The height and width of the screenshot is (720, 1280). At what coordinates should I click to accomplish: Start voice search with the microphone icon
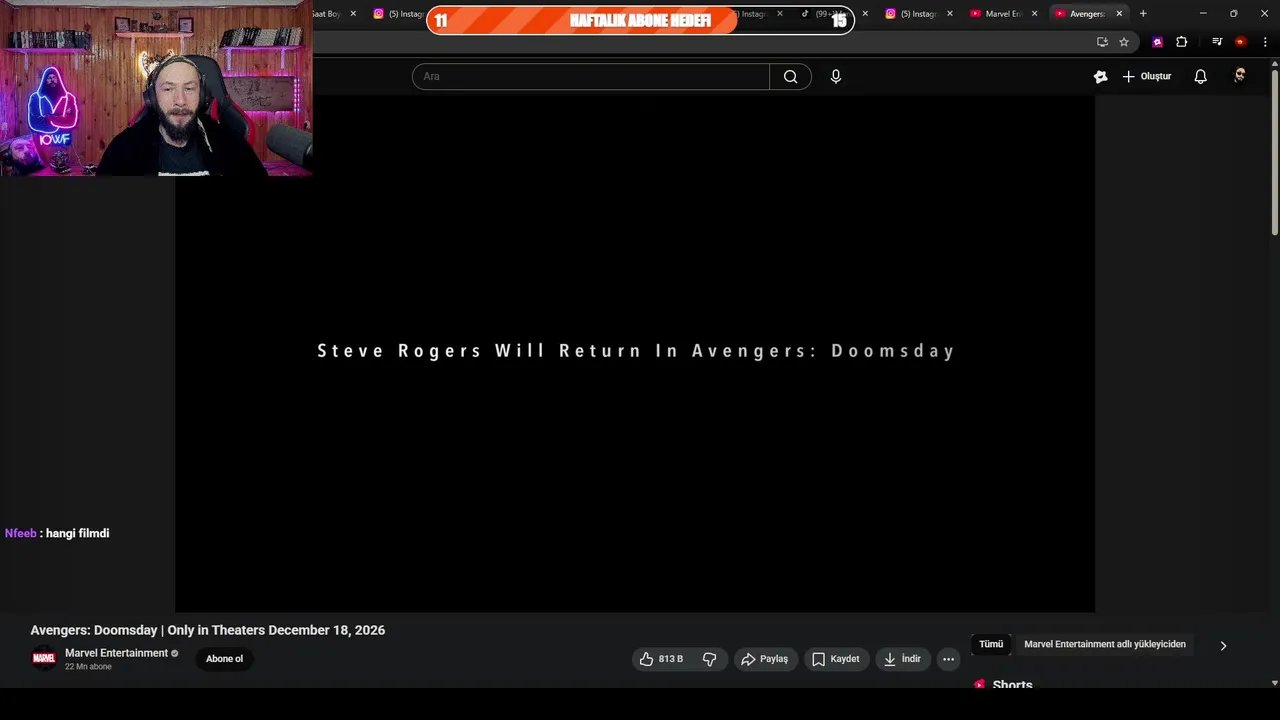pyautogui.click(x=836, y=77)
